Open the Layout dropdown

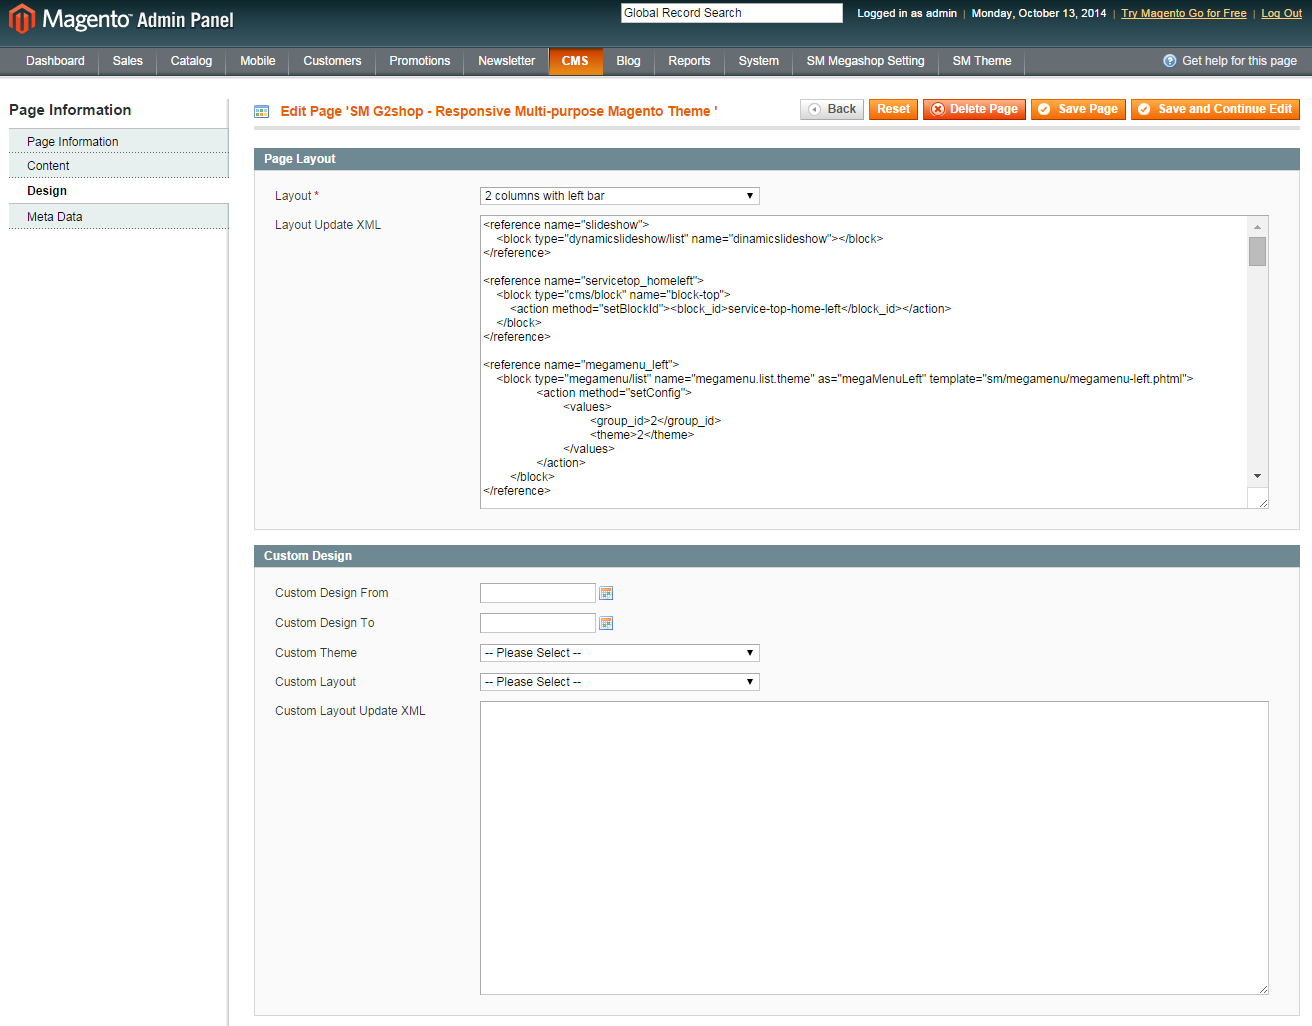pos(620,196)
